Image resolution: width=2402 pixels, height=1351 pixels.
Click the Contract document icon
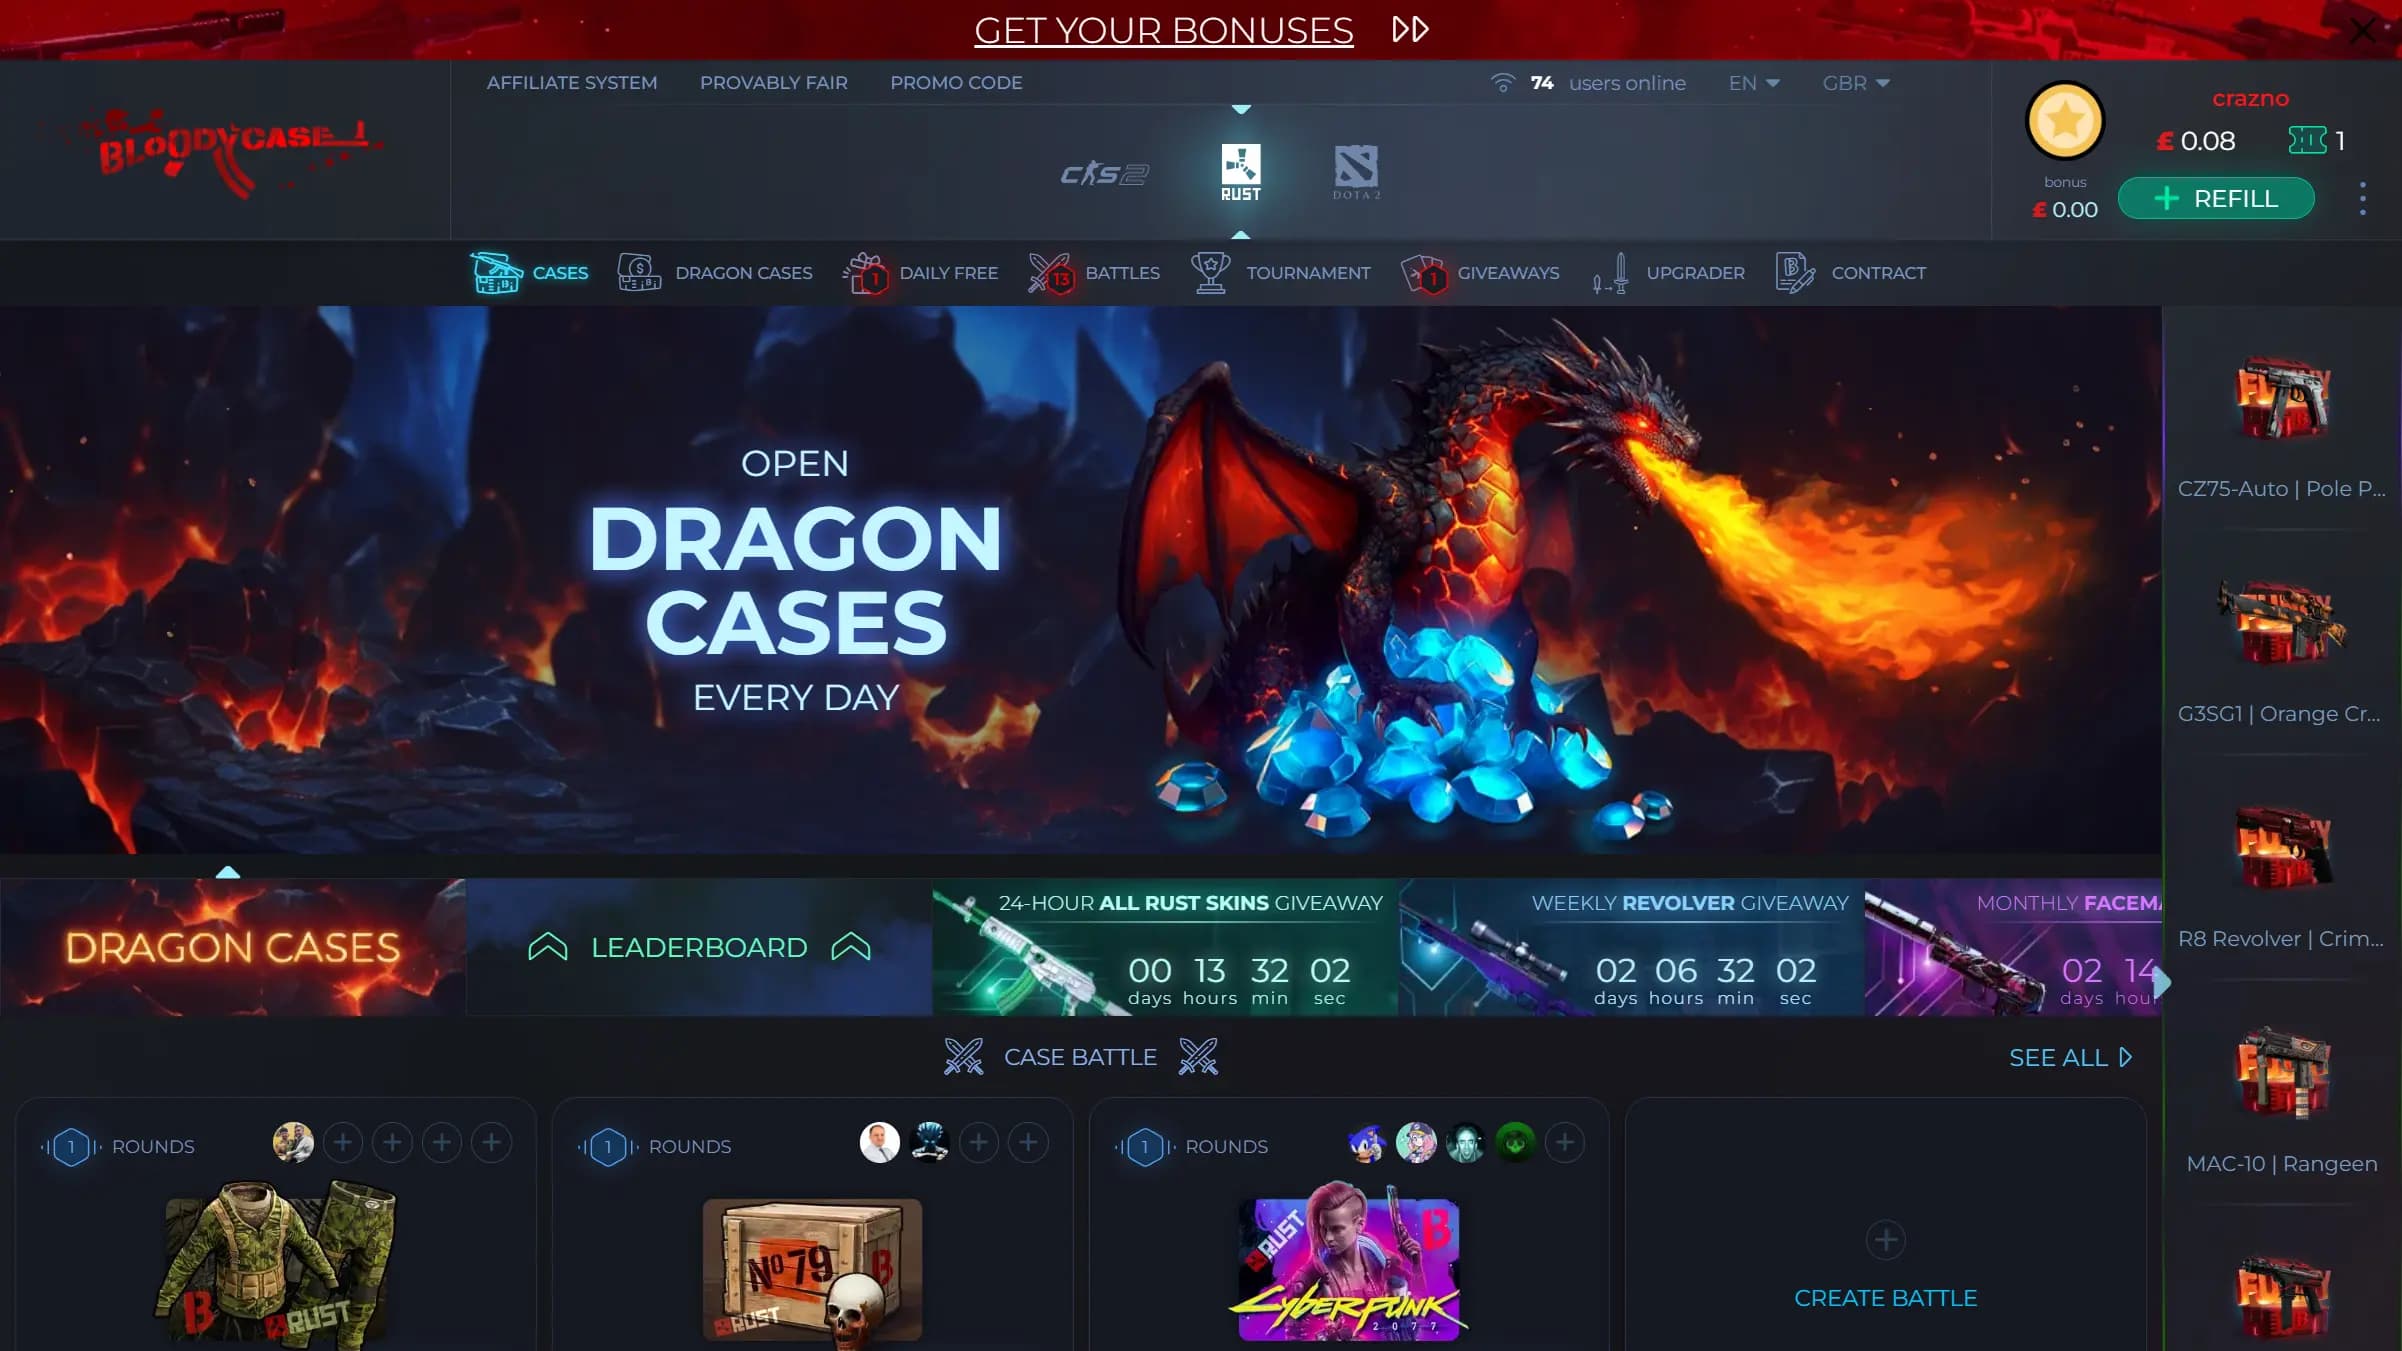pos(1794,273)
